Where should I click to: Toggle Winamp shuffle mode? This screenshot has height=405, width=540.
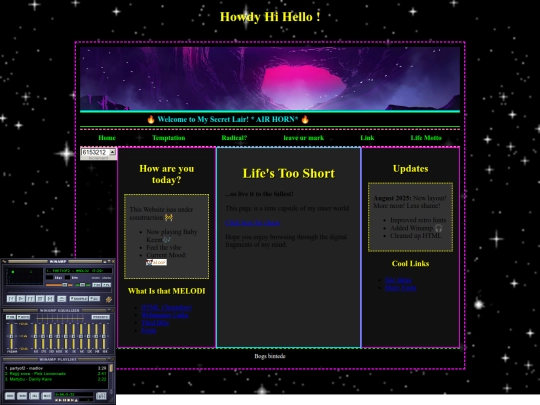pyautogui.click(x=79, y=299)
